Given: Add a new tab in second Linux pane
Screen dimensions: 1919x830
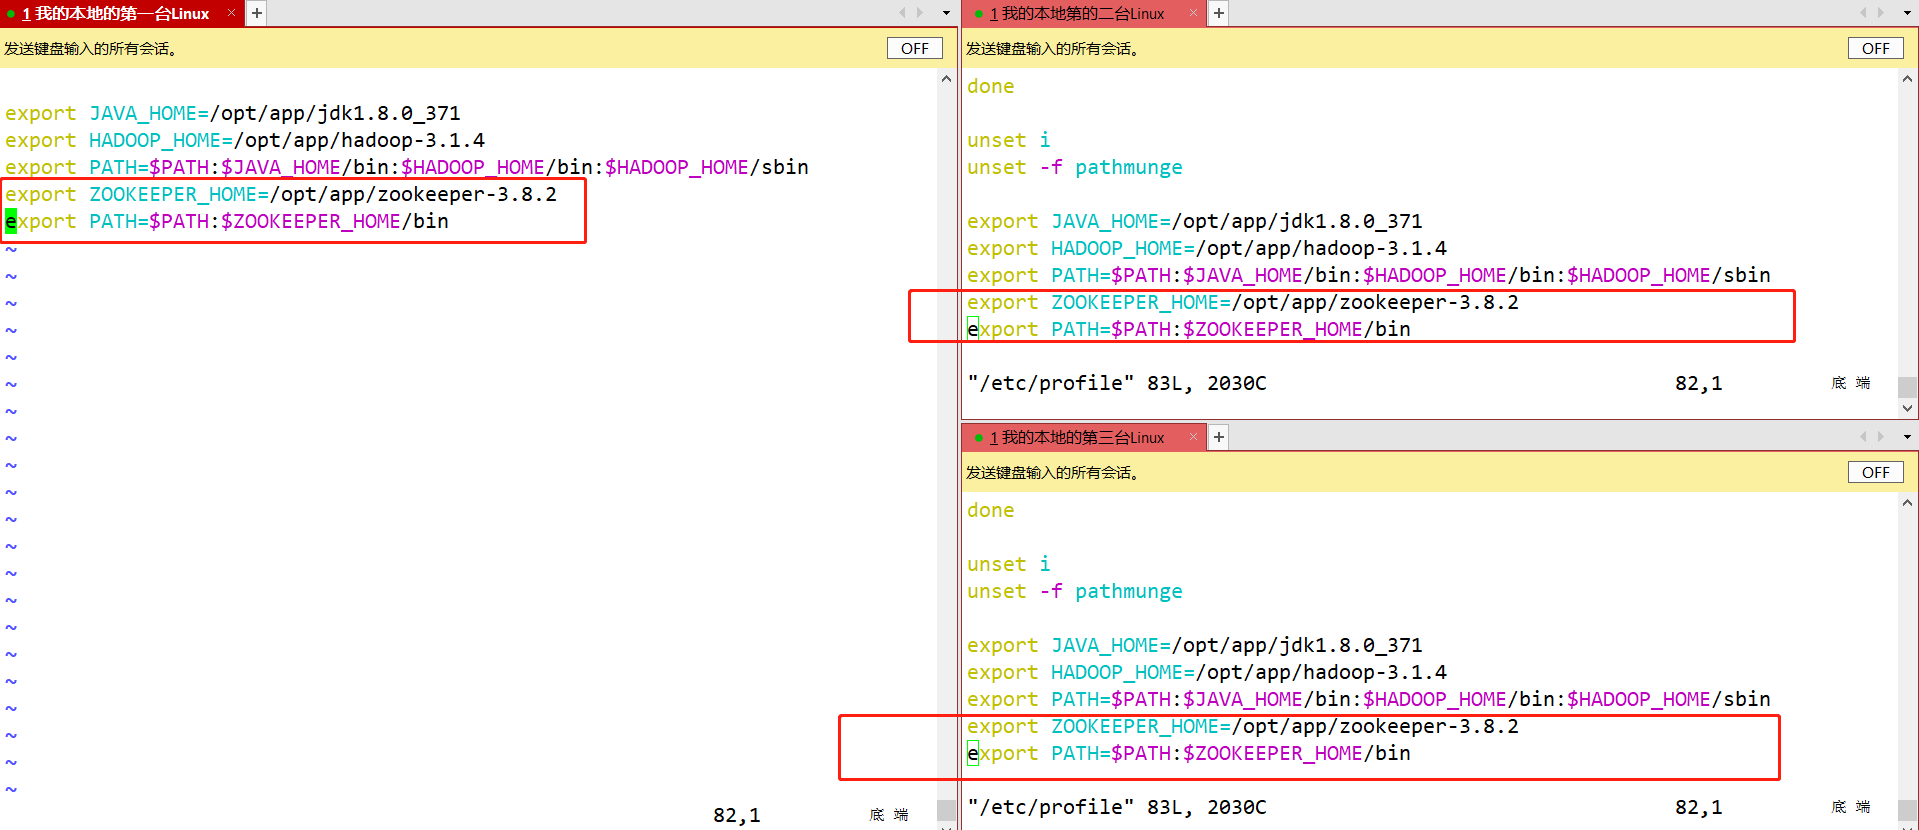Looking at the screenshot, I should click(1219, 13).
